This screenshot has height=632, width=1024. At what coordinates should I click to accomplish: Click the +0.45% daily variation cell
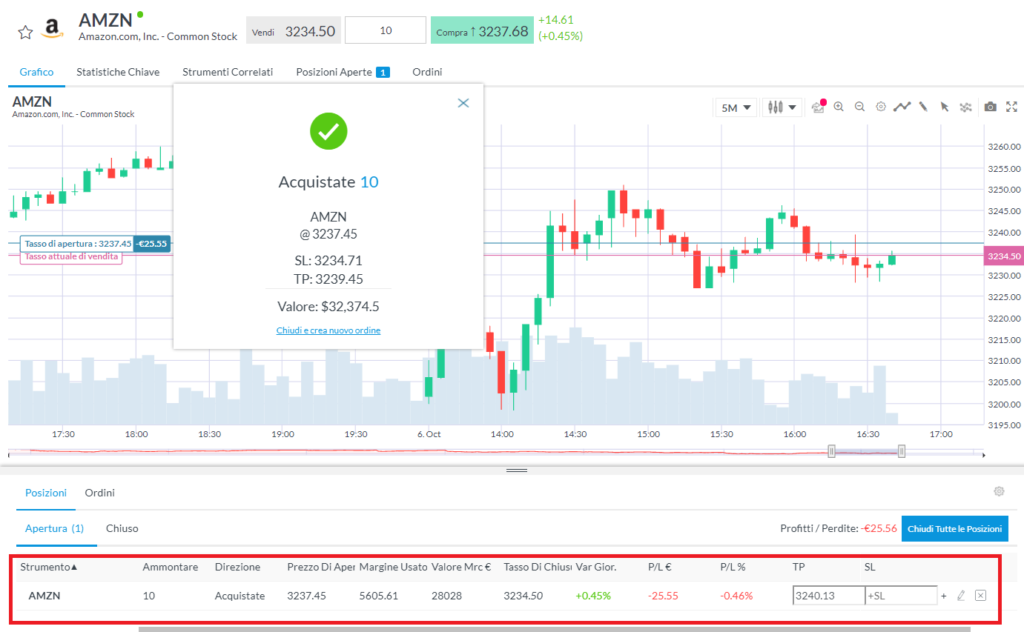(x=593, y=595)
